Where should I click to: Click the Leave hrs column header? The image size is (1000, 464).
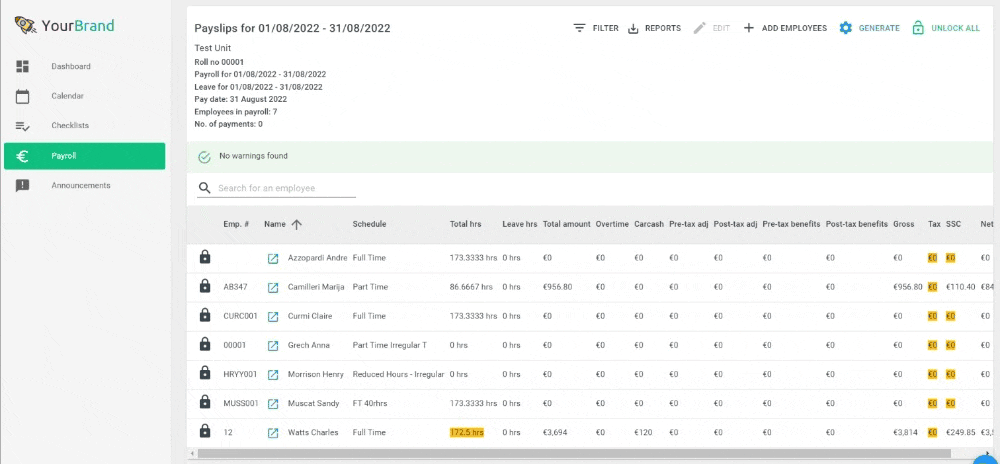click(520, 224)
